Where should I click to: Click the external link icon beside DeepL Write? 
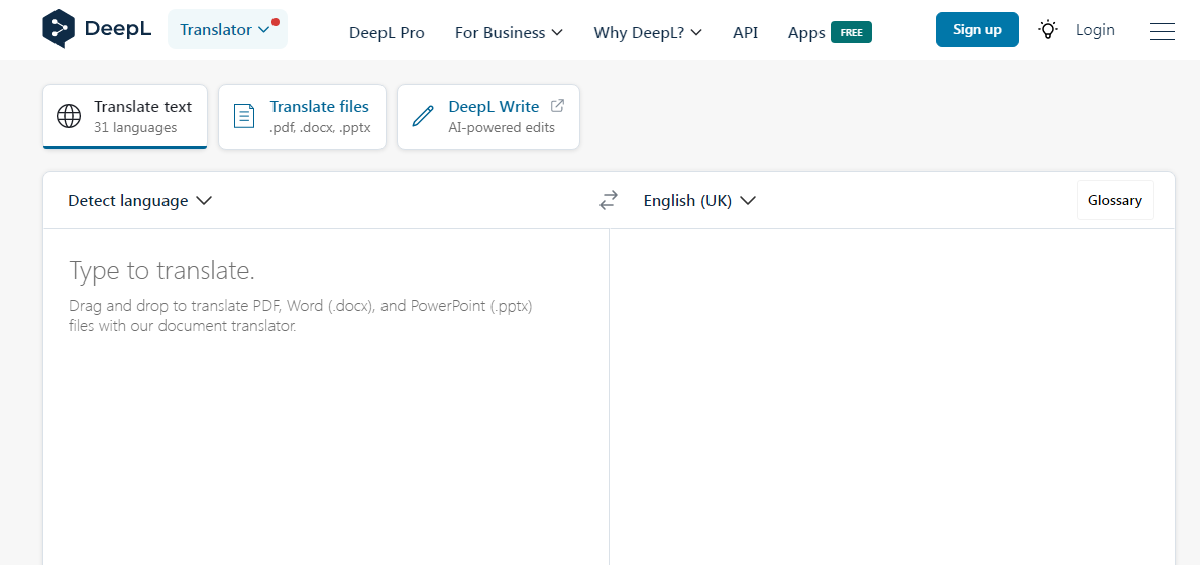click(558, 106)
